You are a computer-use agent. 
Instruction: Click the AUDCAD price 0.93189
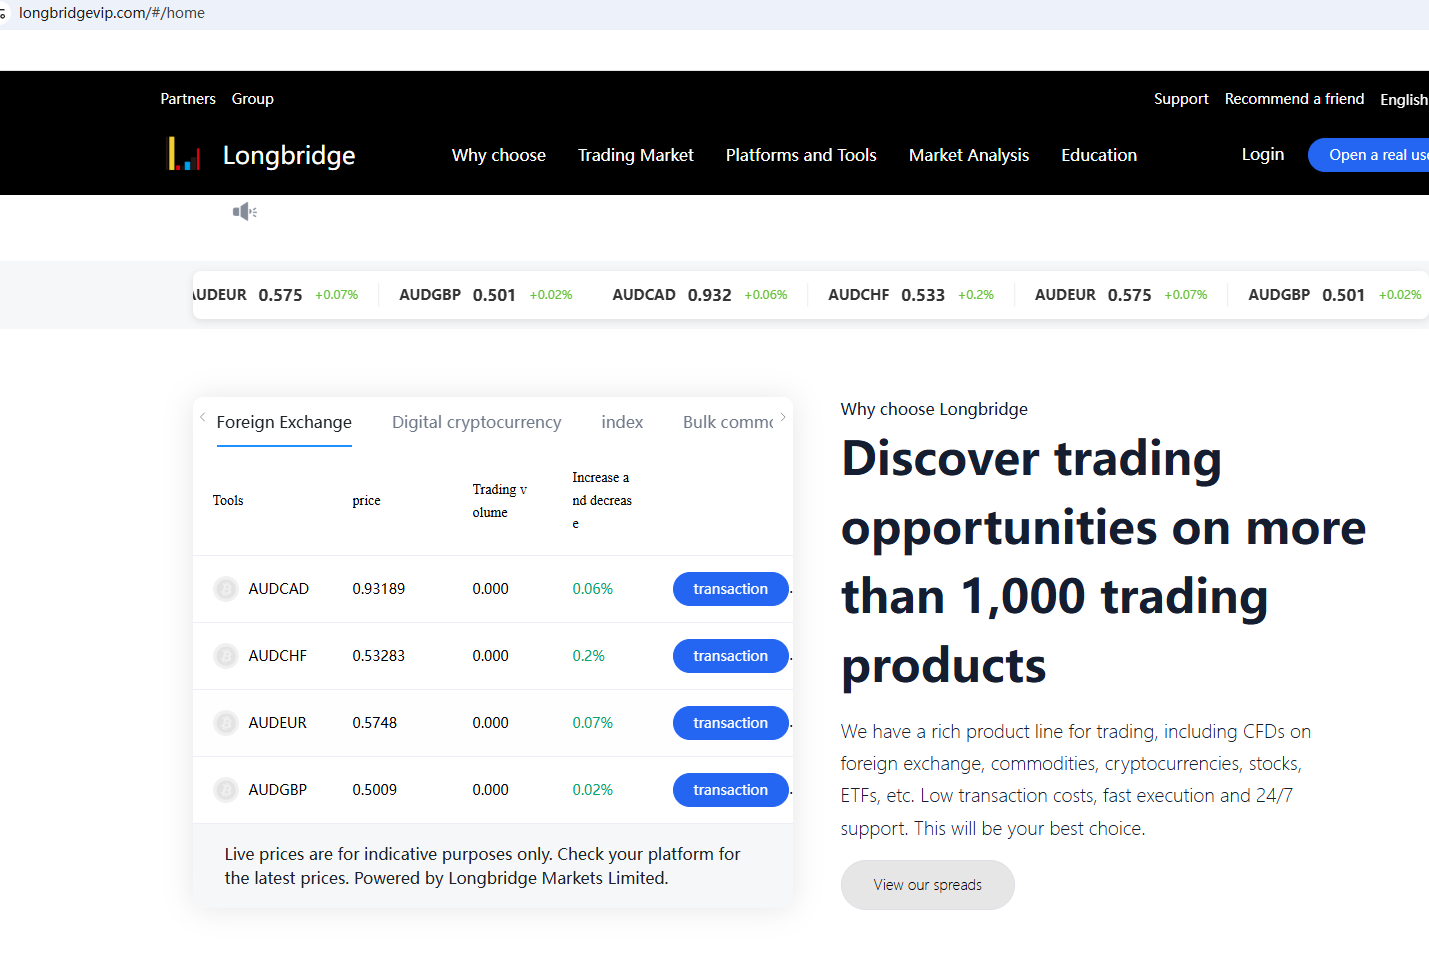coord(379,589)
